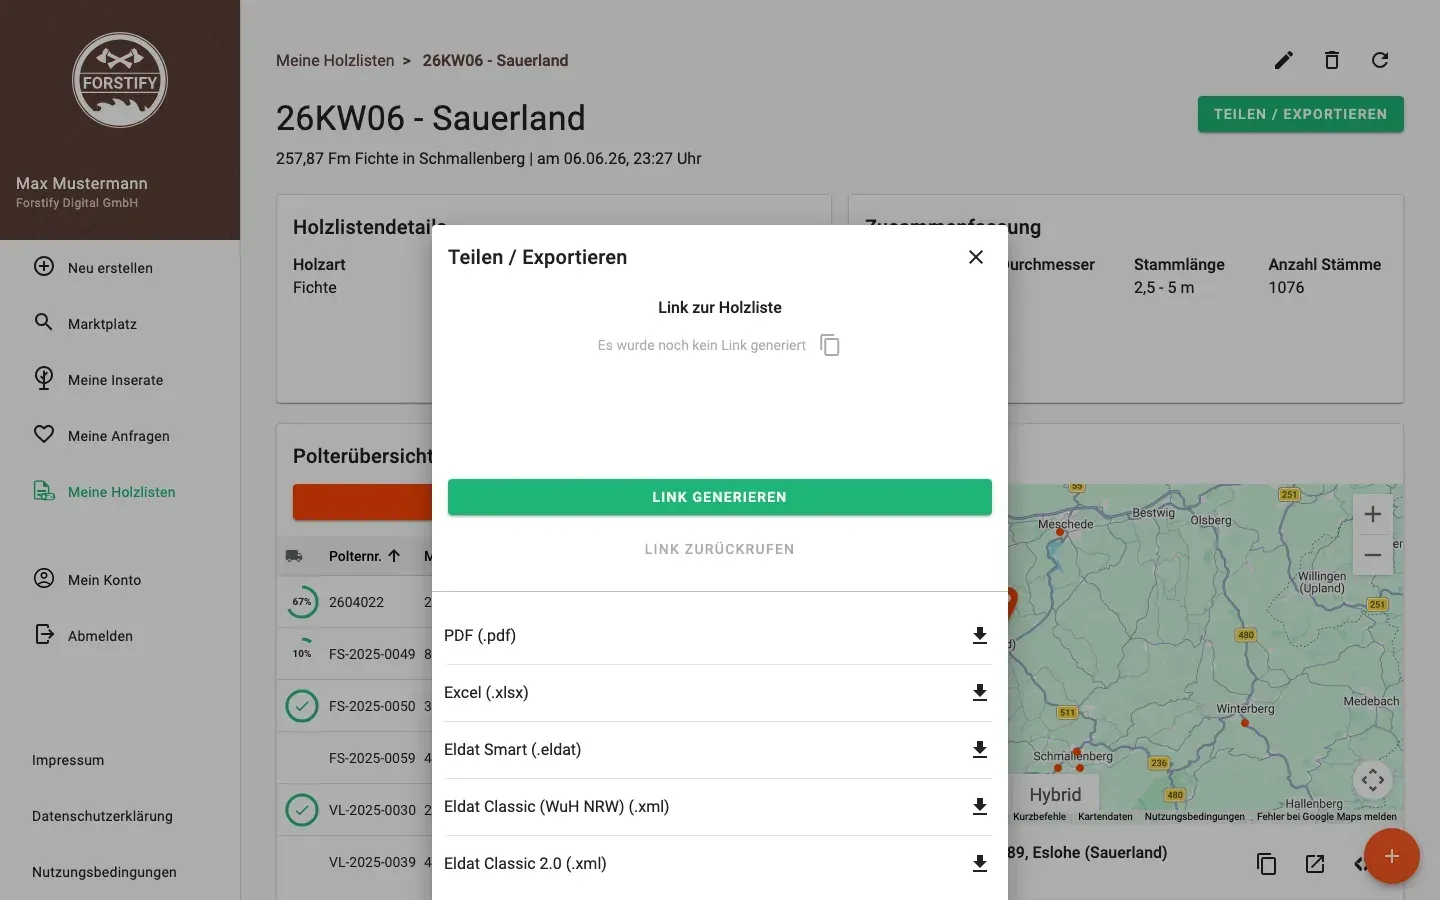Click Meine Holzlisten breadcrumb link

click(x=335, y=60)
